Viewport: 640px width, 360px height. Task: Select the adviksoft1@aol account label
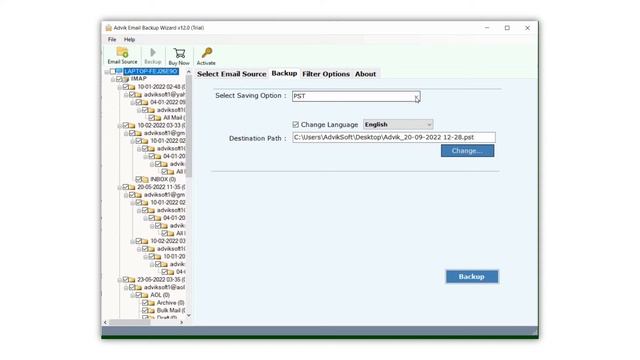tap(164, 287)
